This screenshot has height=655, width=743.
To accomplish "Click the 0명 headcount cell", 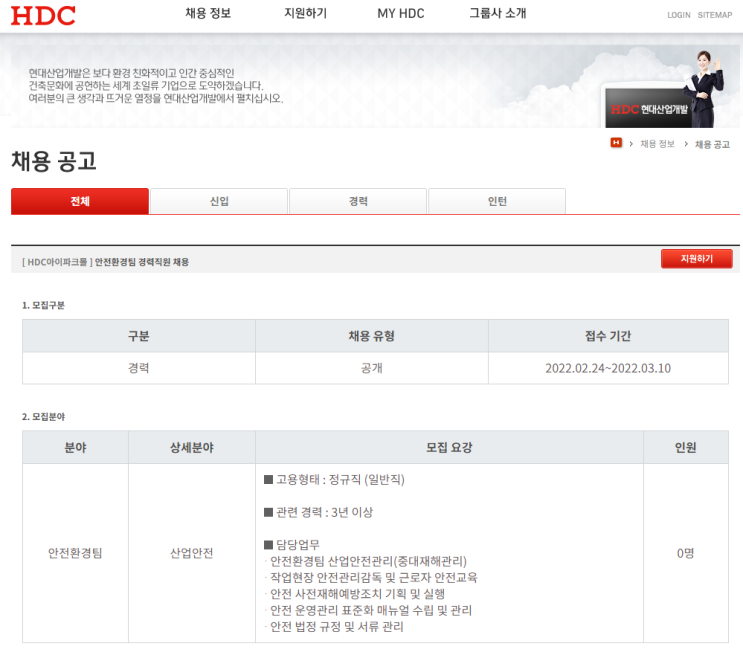I will click(x=686, y=553).
